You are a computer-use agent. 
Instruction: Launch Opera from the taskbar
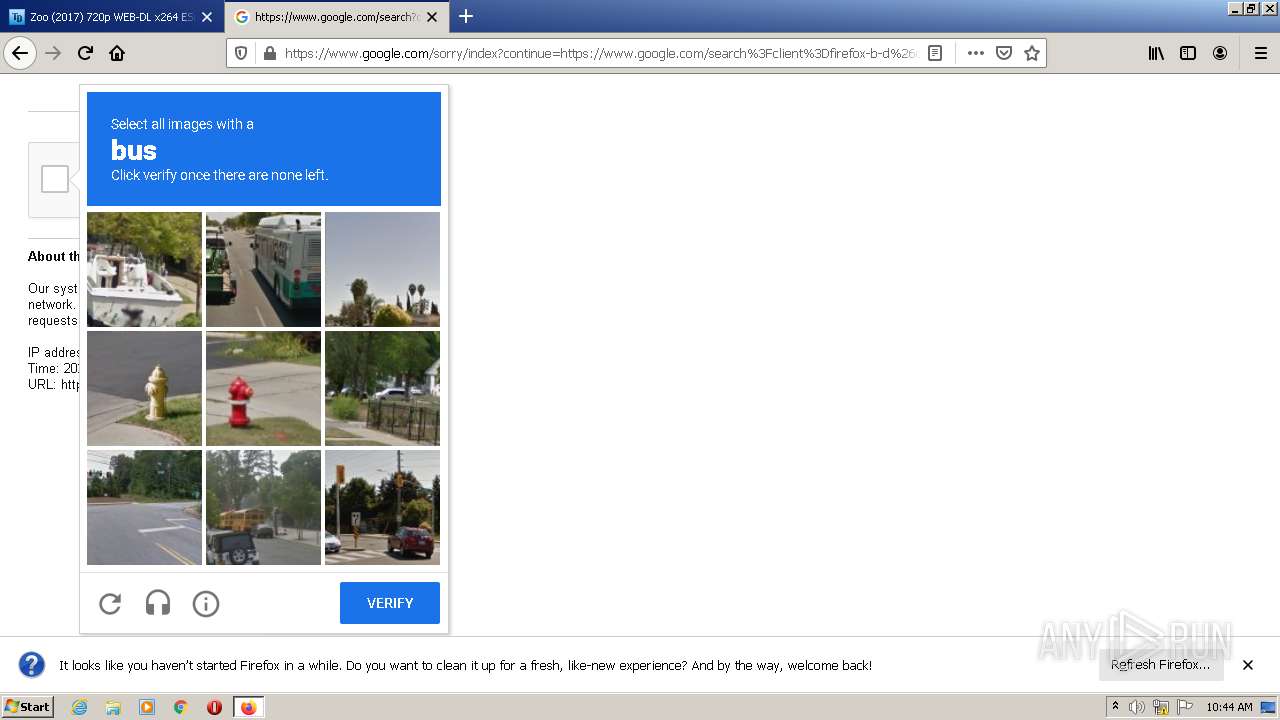coord(214,707)
